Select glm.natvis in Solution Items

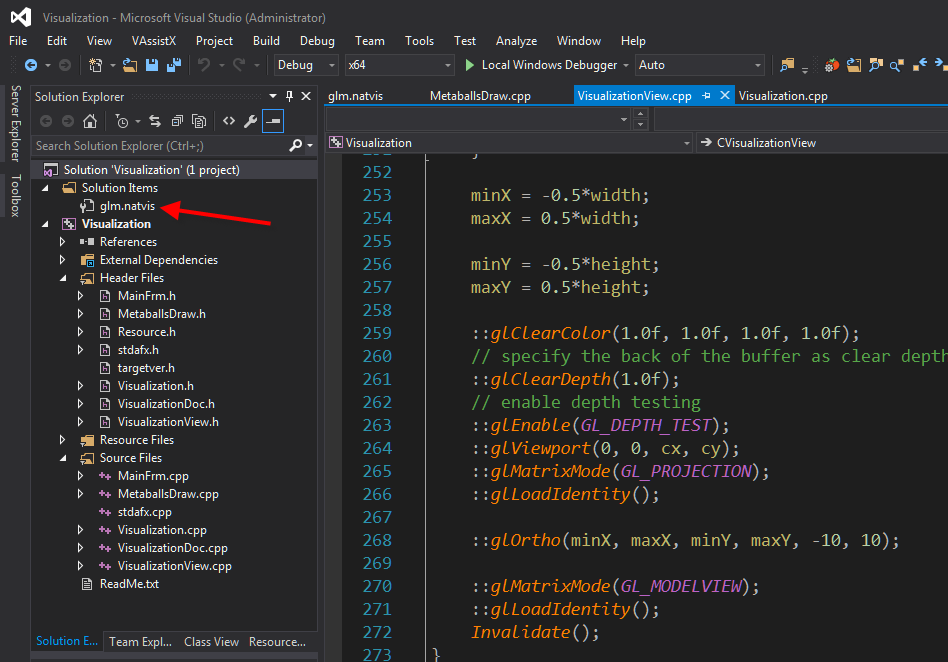[x=126, y=206]
